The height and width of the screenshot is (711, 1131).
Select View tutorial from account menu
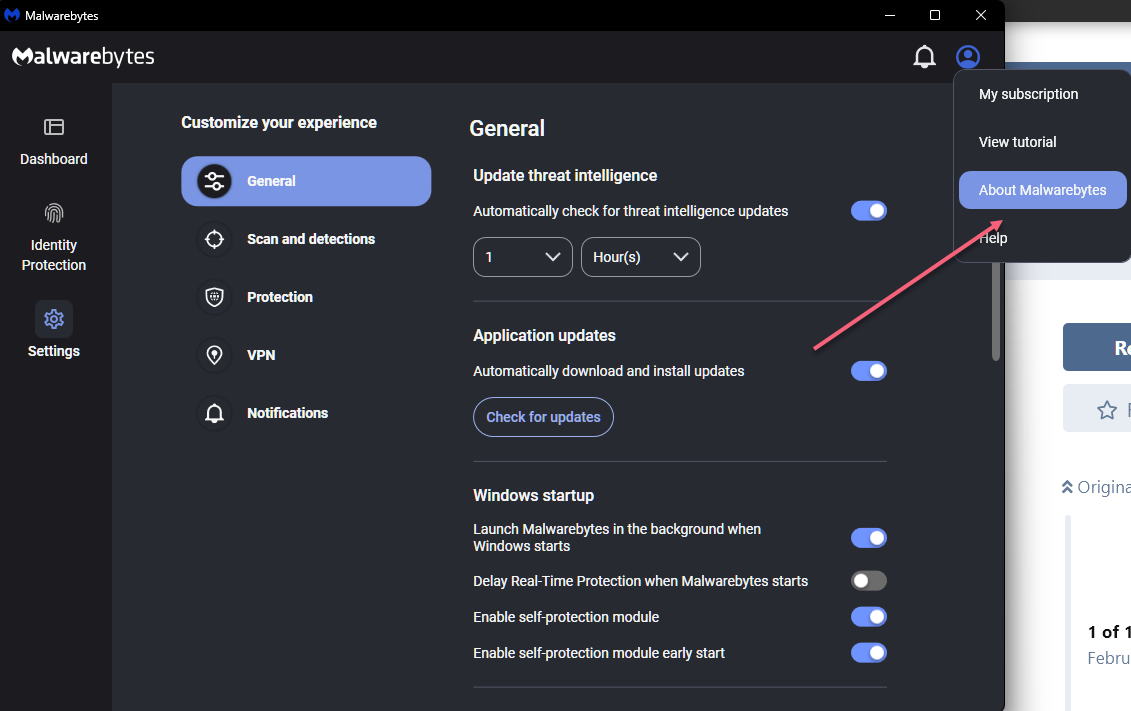coord(1018,142)
